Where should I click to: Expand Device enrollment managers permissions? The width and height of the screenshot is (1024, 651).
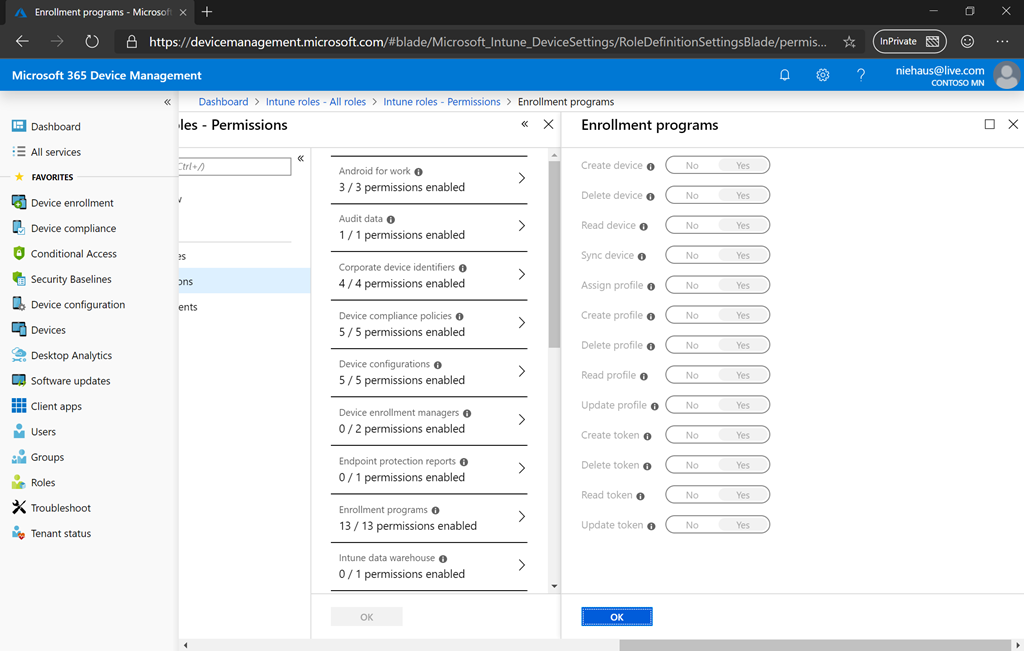coord(428,420)
